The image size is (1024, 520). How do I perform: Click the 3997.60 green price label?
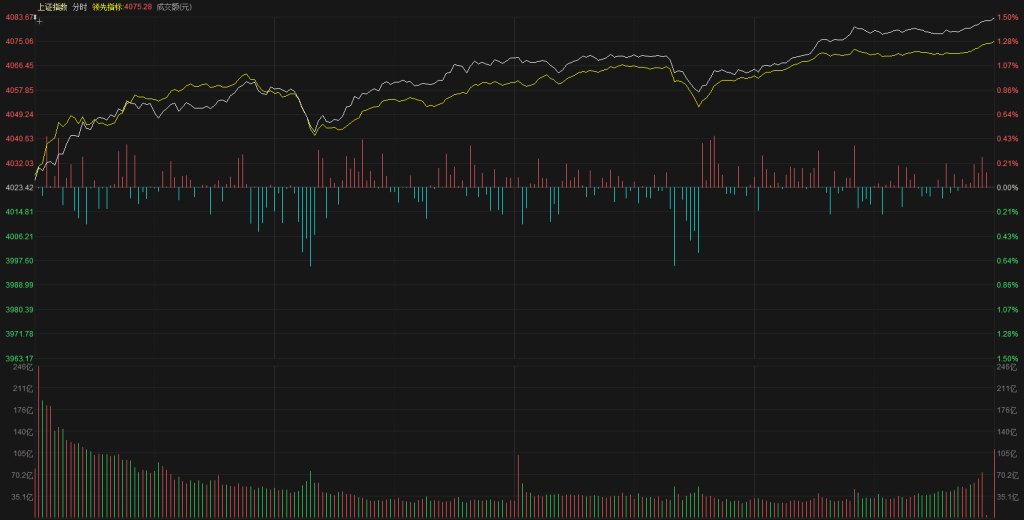(x=19, y=261)
